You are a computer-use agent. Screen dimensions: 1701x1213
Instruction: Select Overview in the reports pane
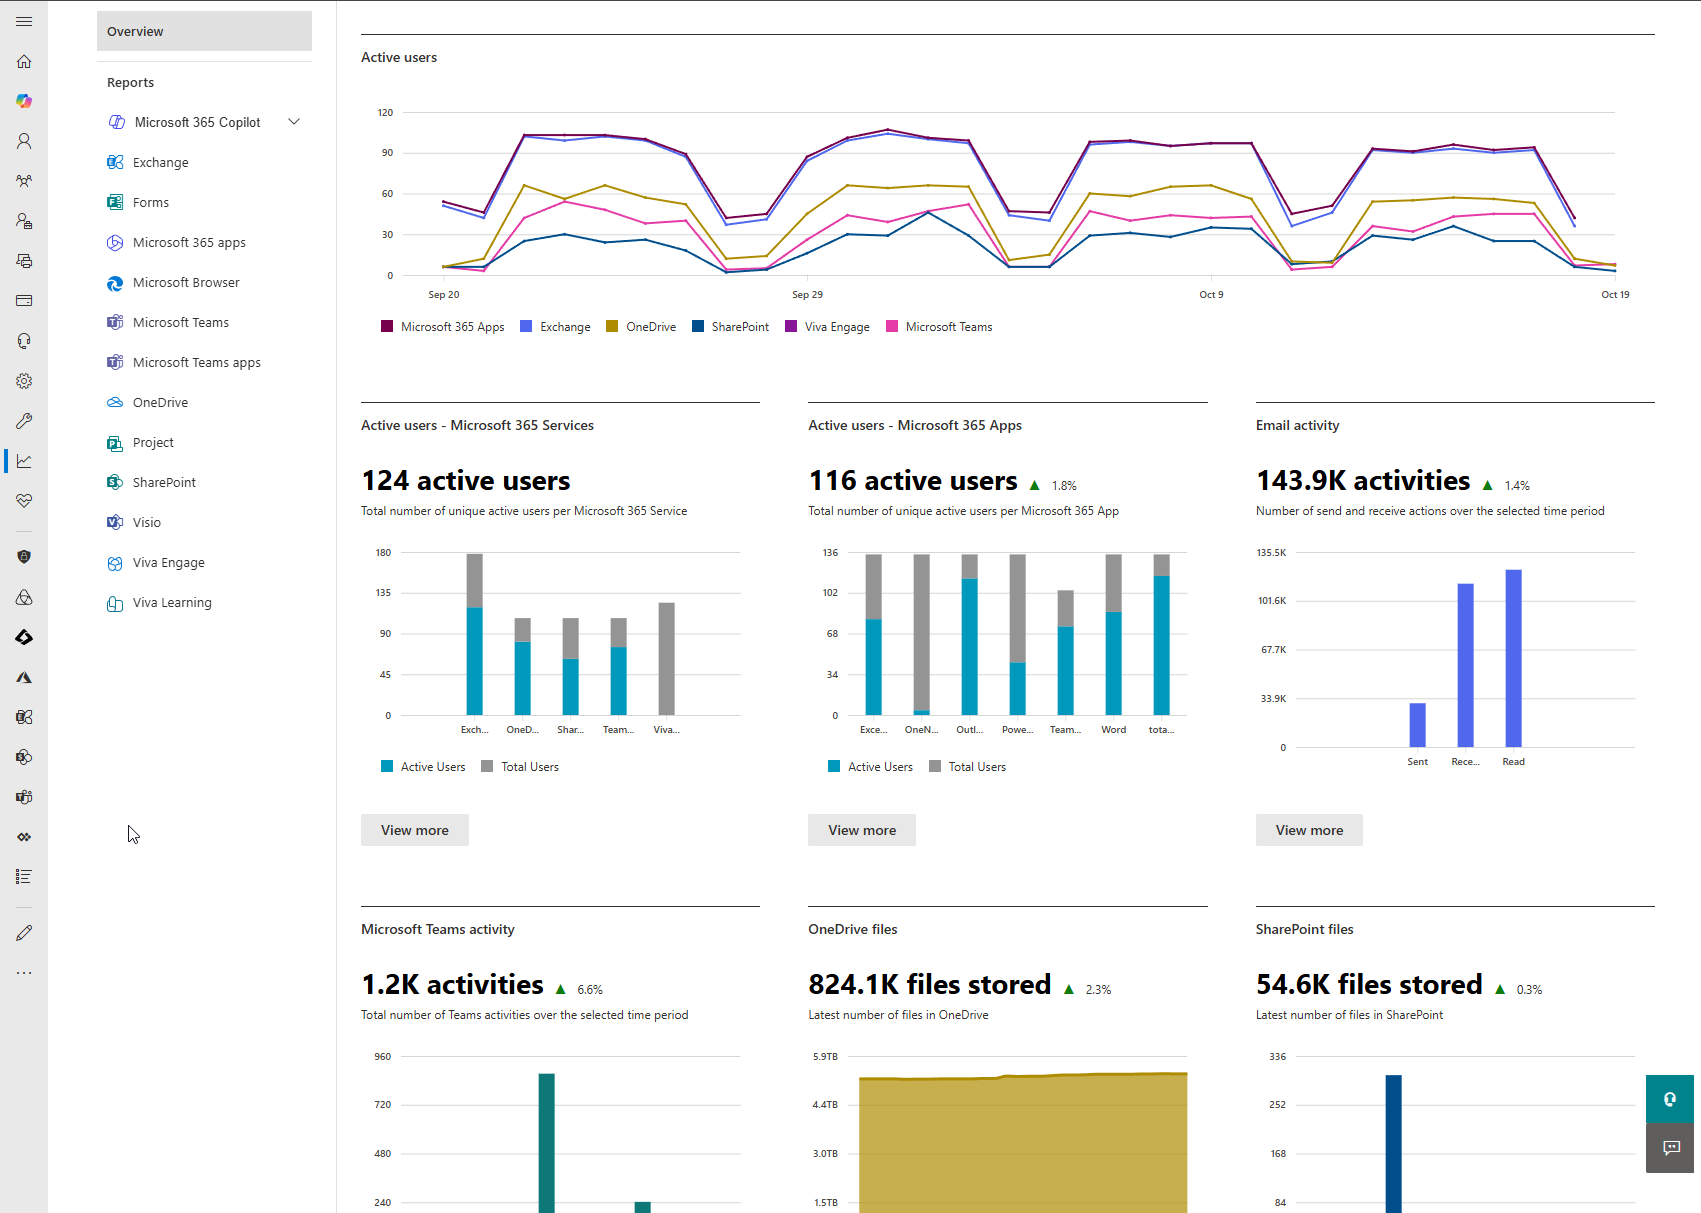135,31
